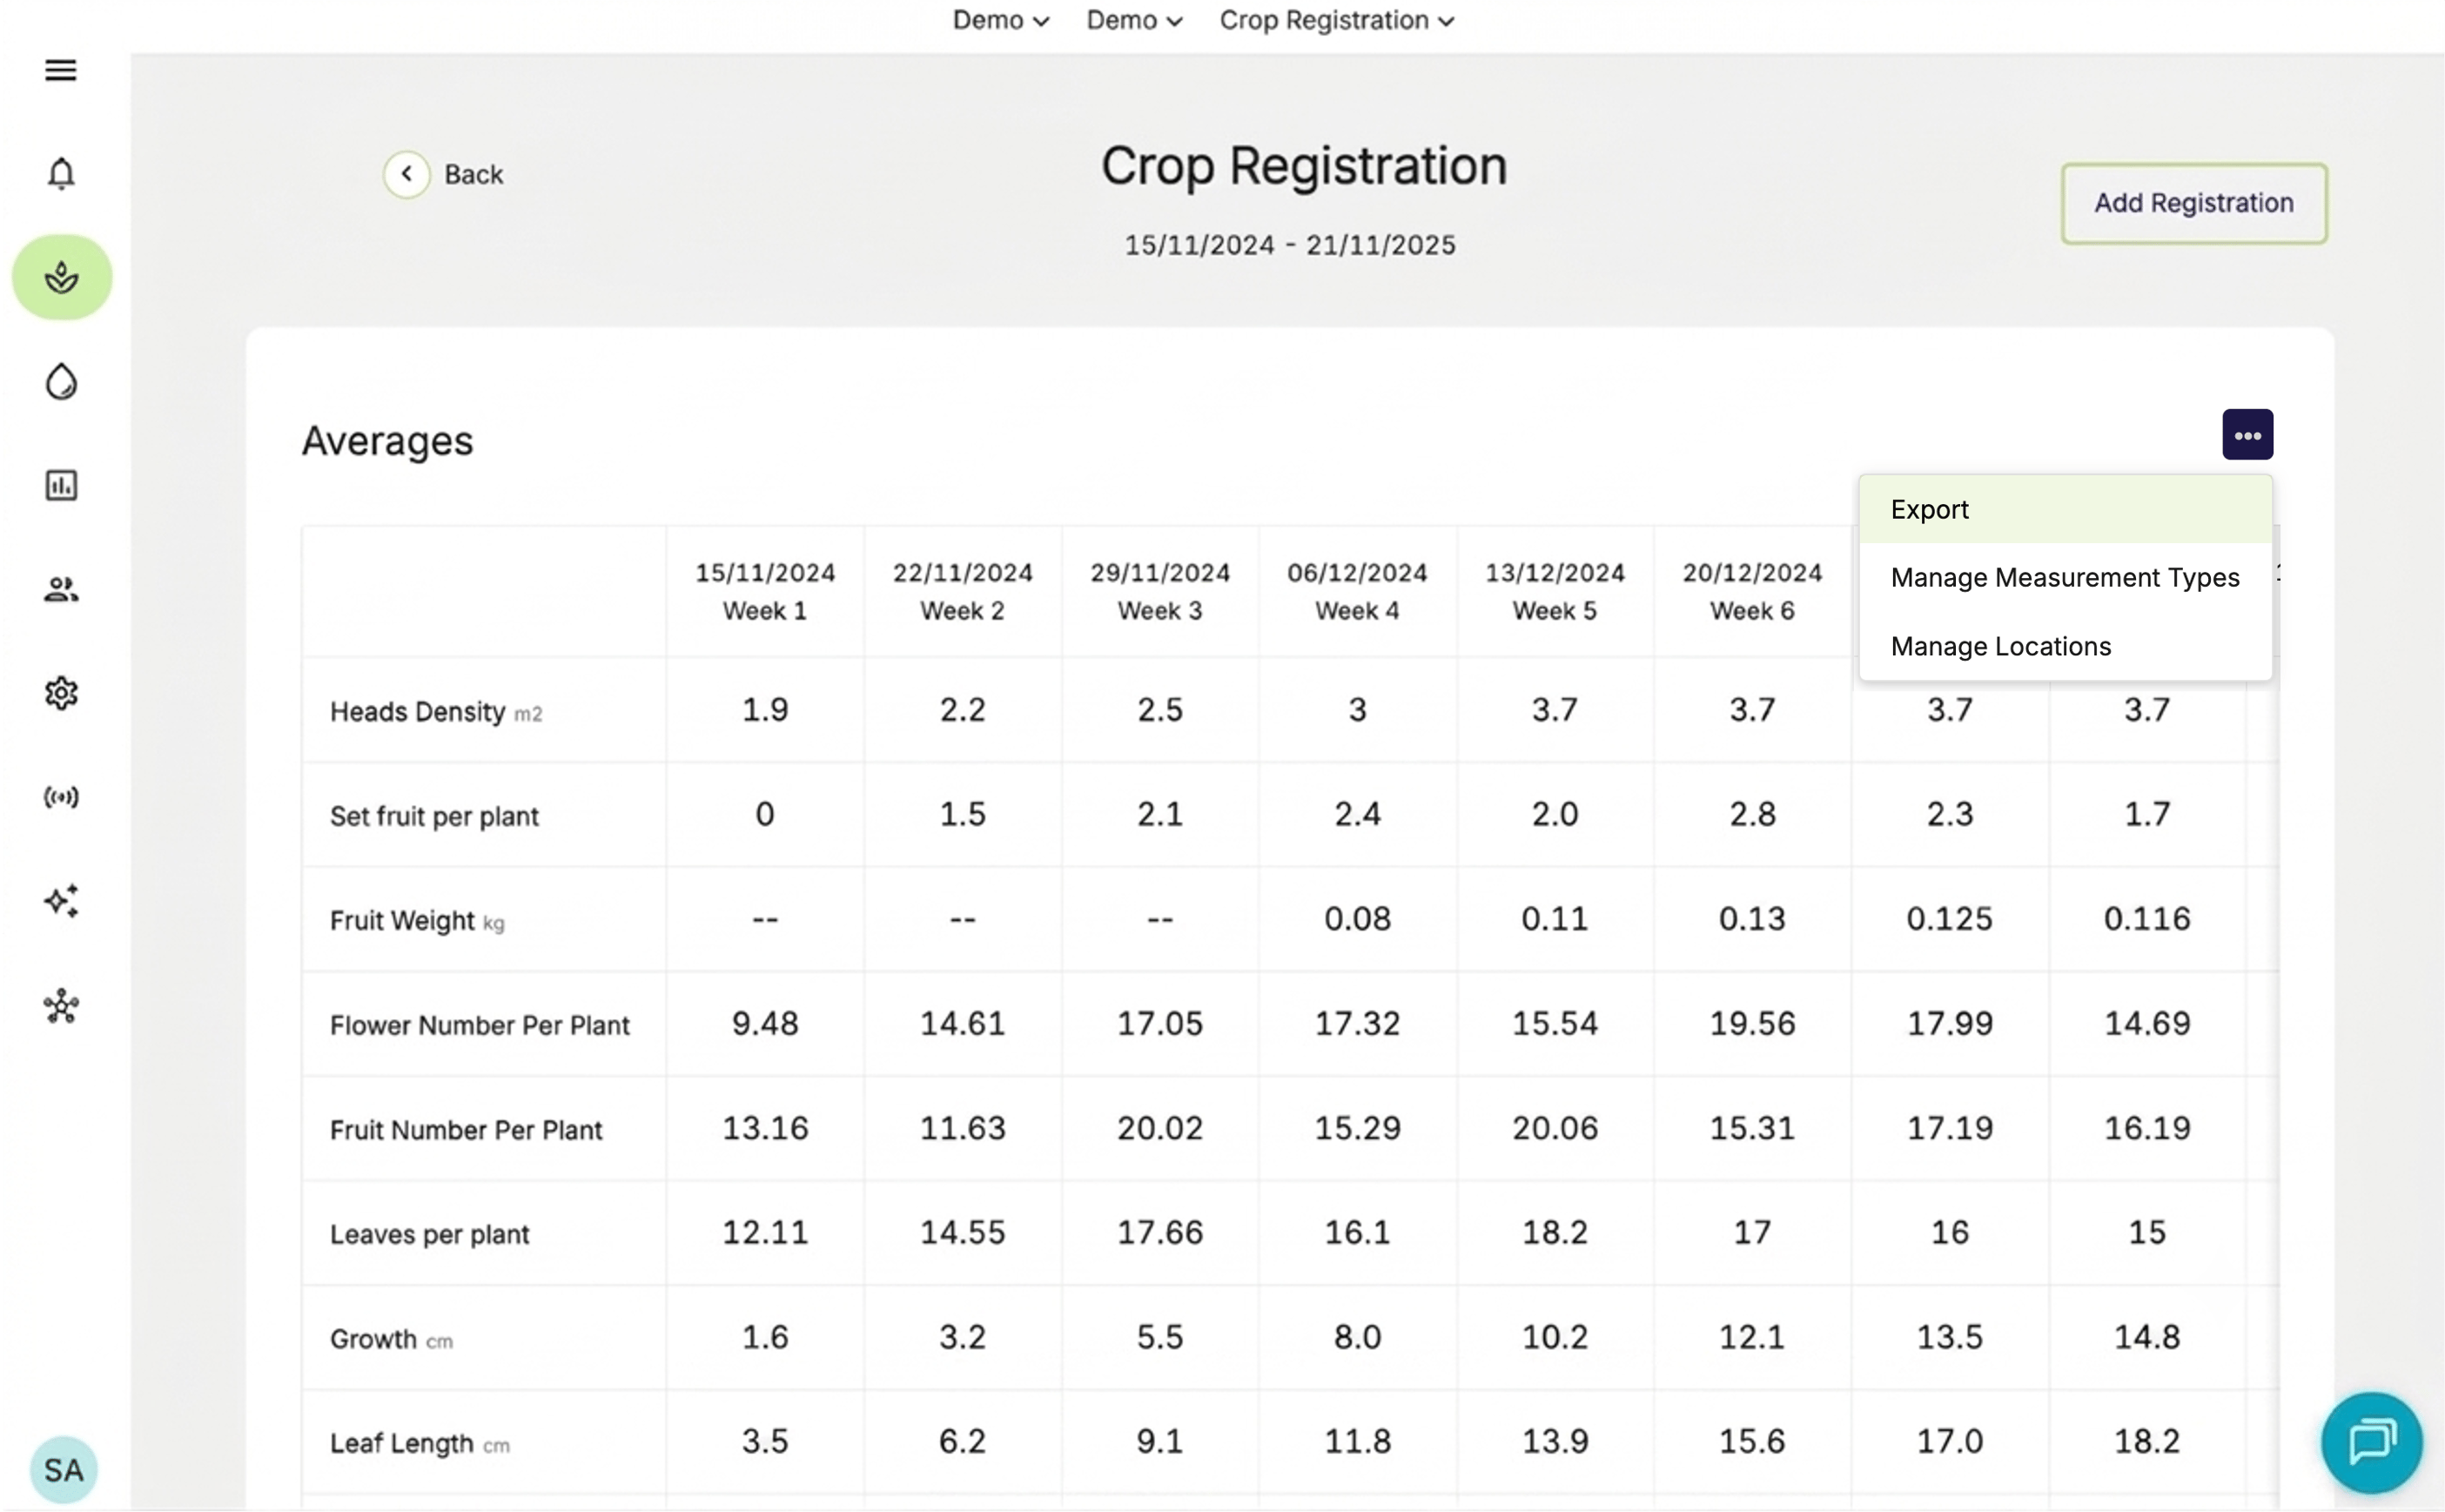Open the sensors broadcast icon

[x=61, y=797]
